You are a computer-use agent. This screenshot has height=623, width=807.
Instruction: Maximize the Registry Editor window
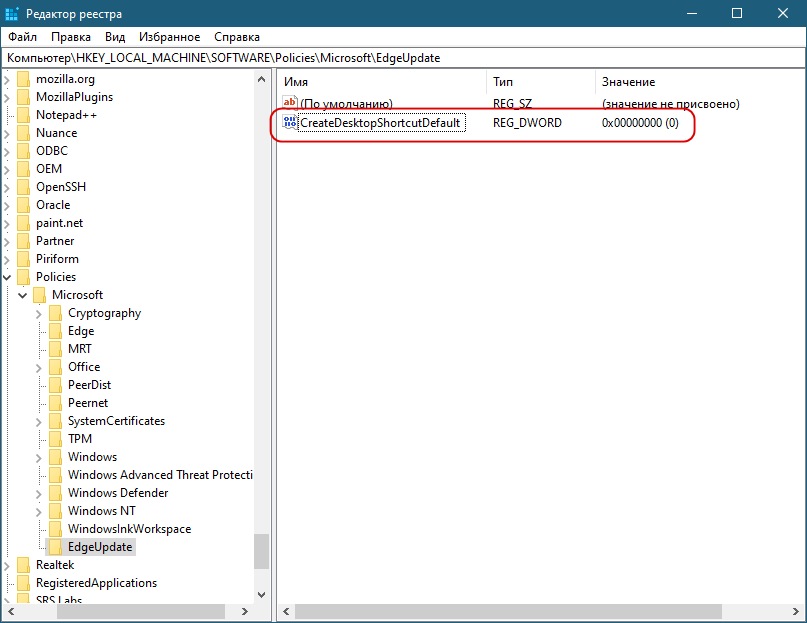tap(737, 13)
